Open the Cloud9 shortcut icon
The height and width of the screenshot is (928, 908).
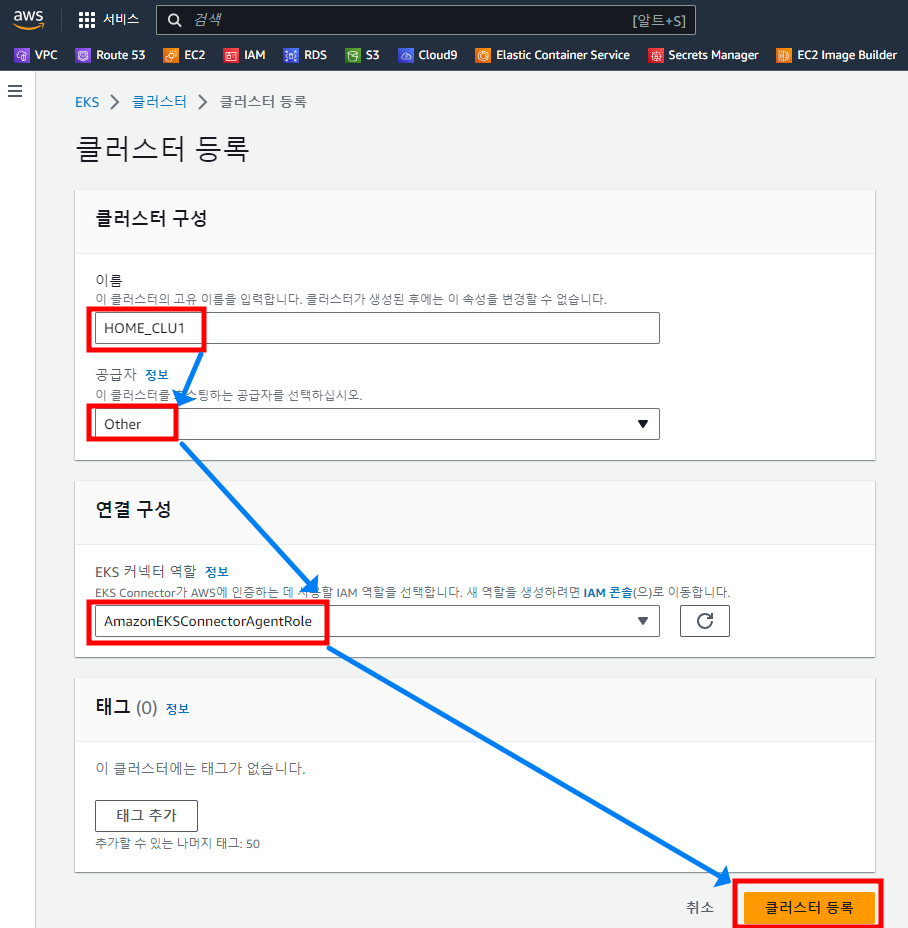(x=405, y=56)
